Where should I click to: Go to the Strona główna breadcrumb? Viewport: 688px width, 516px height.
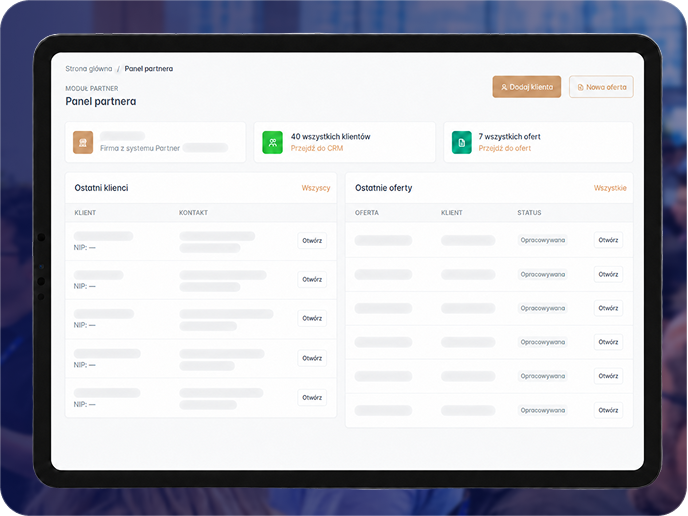coord(89,68)
